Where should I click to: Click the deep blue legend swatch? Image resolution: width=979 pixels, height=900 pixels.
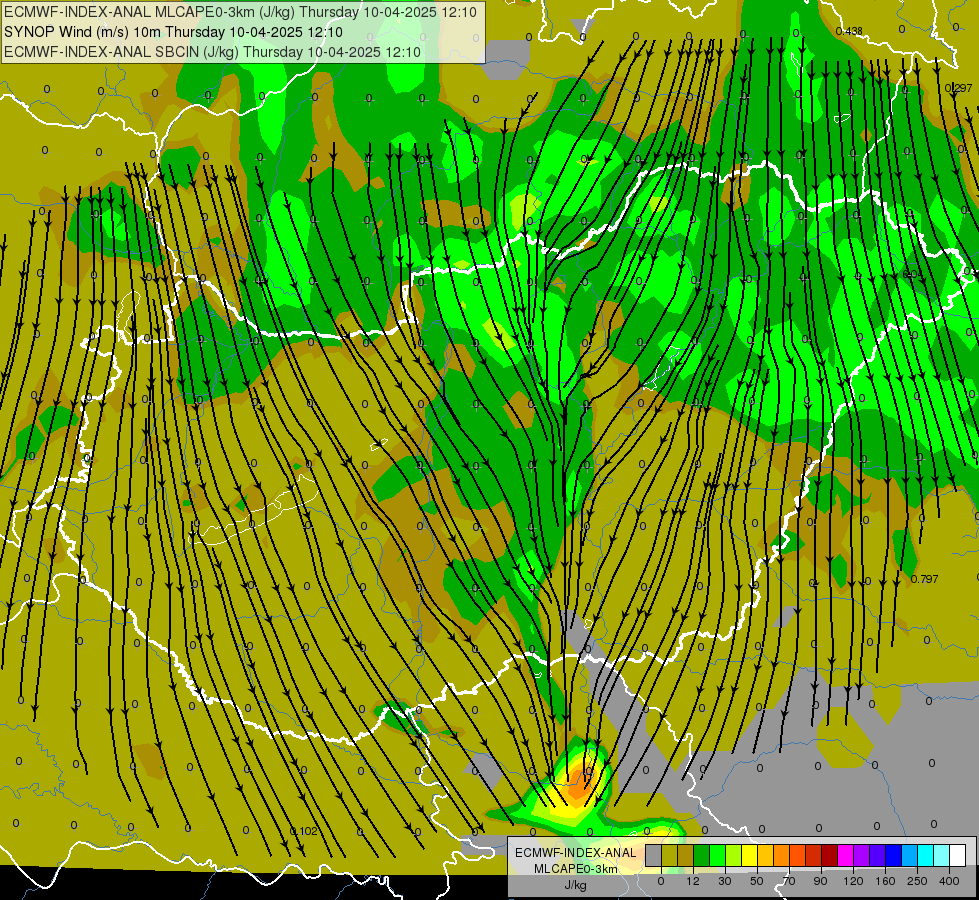(x=894, y=855)
